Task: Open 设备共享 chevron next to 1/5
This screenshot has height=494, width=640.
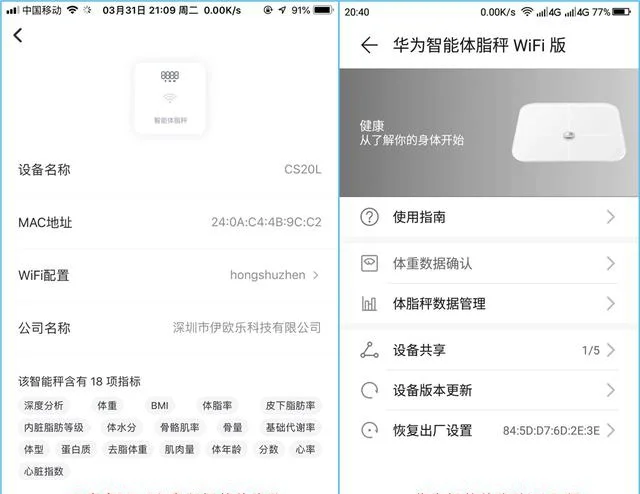Action: pos(611,350)
